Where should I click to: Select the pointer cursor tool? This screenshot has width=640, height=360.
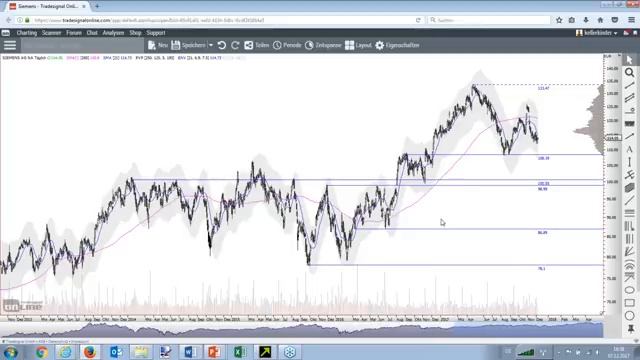tap(629, 60)
